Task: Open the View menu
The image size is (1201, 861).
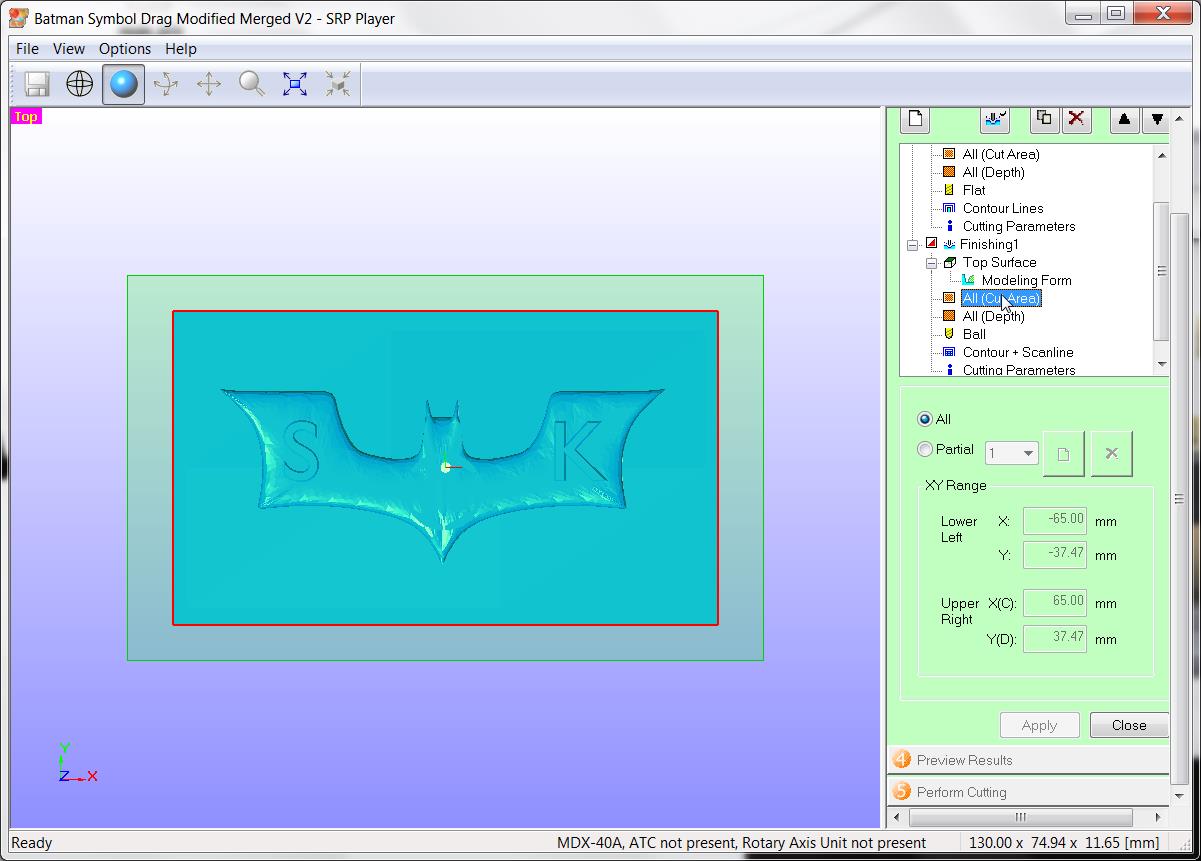Action: coord(69,48)
